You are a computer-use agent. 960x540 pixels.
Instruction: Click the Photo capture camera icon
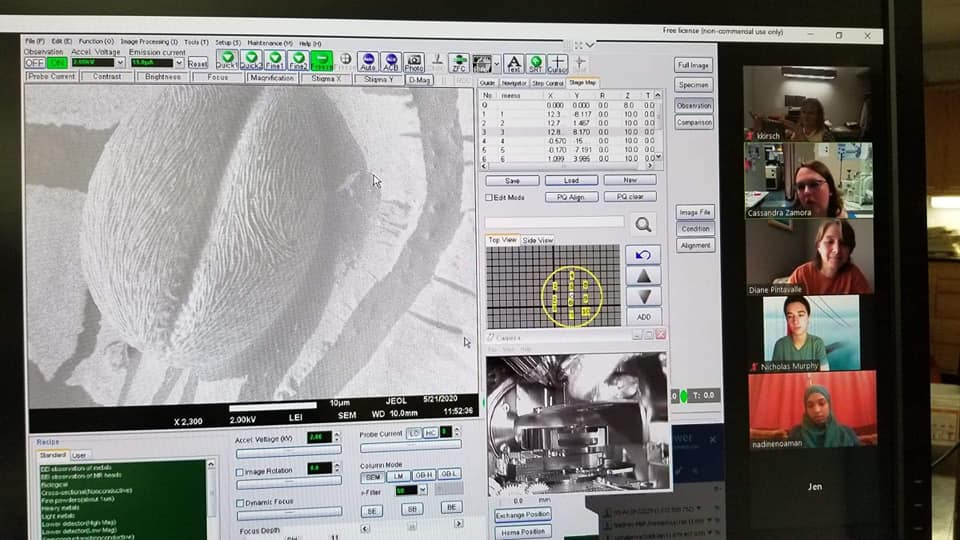click(414, 62)
